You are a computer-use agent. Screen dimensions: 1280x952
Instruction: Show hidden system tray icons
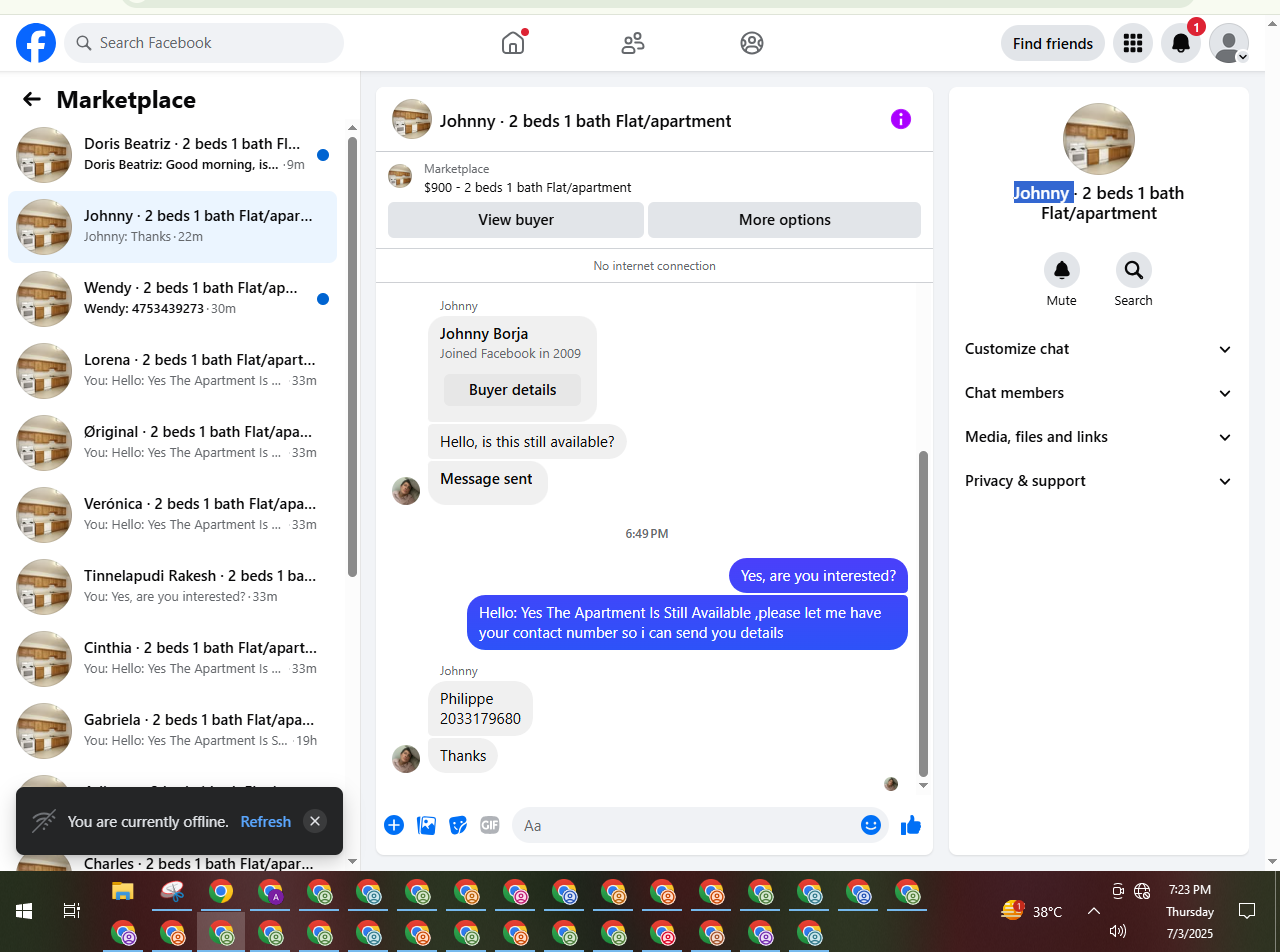pyautogui.click(x=1094, y=911)
